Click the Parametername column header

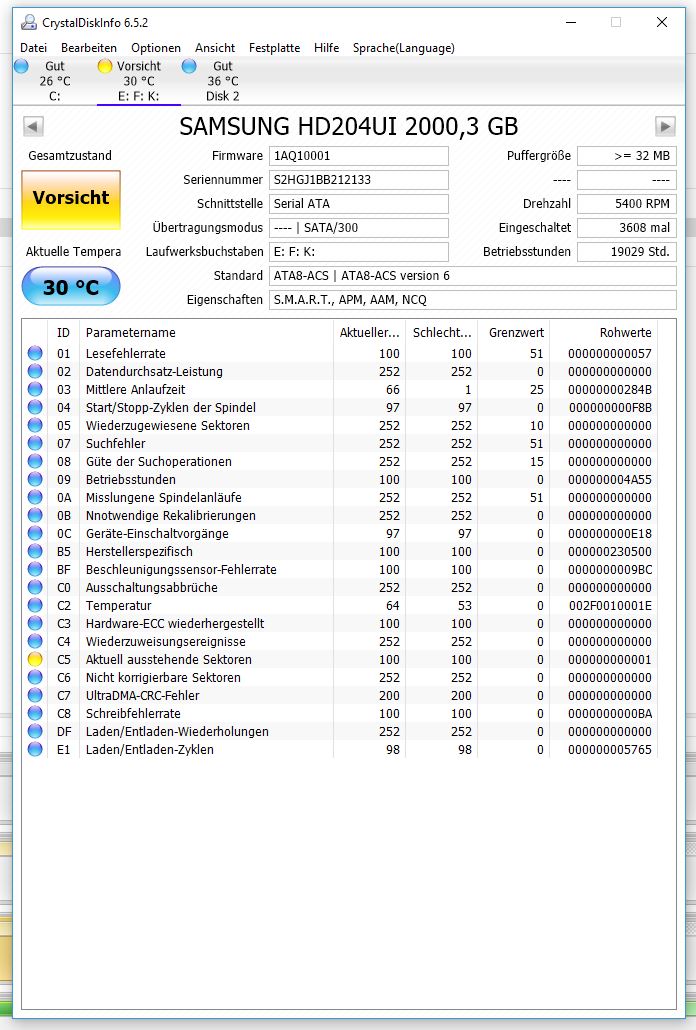[x=206, y=332]
